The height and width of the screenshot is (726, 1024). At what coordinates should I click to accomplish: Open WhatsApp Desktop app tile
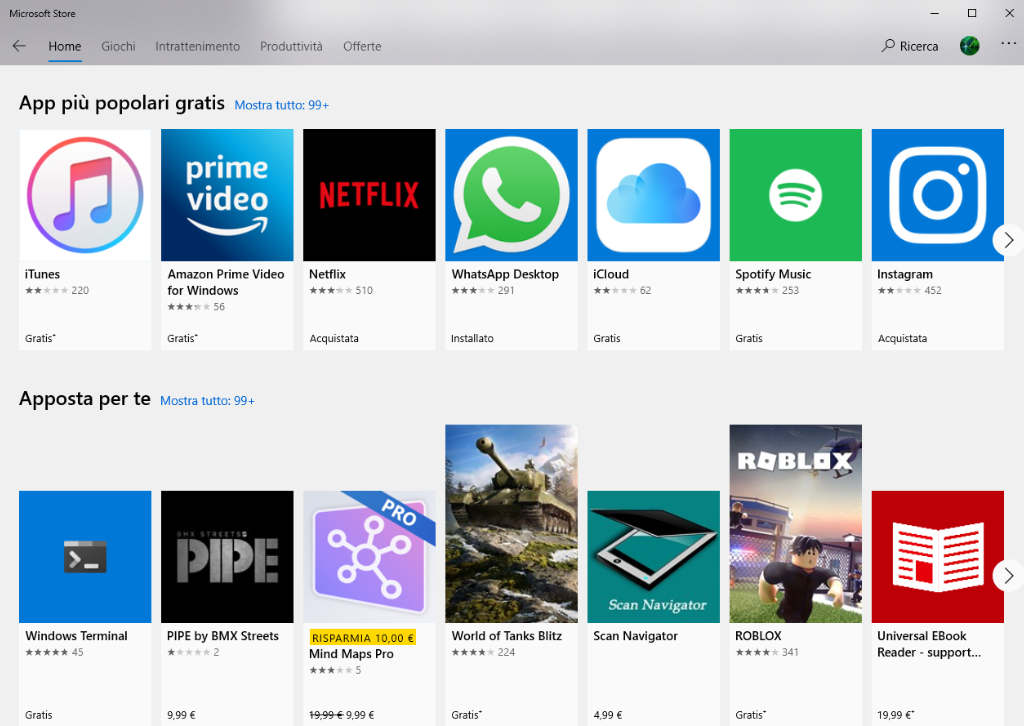[511, 239]
